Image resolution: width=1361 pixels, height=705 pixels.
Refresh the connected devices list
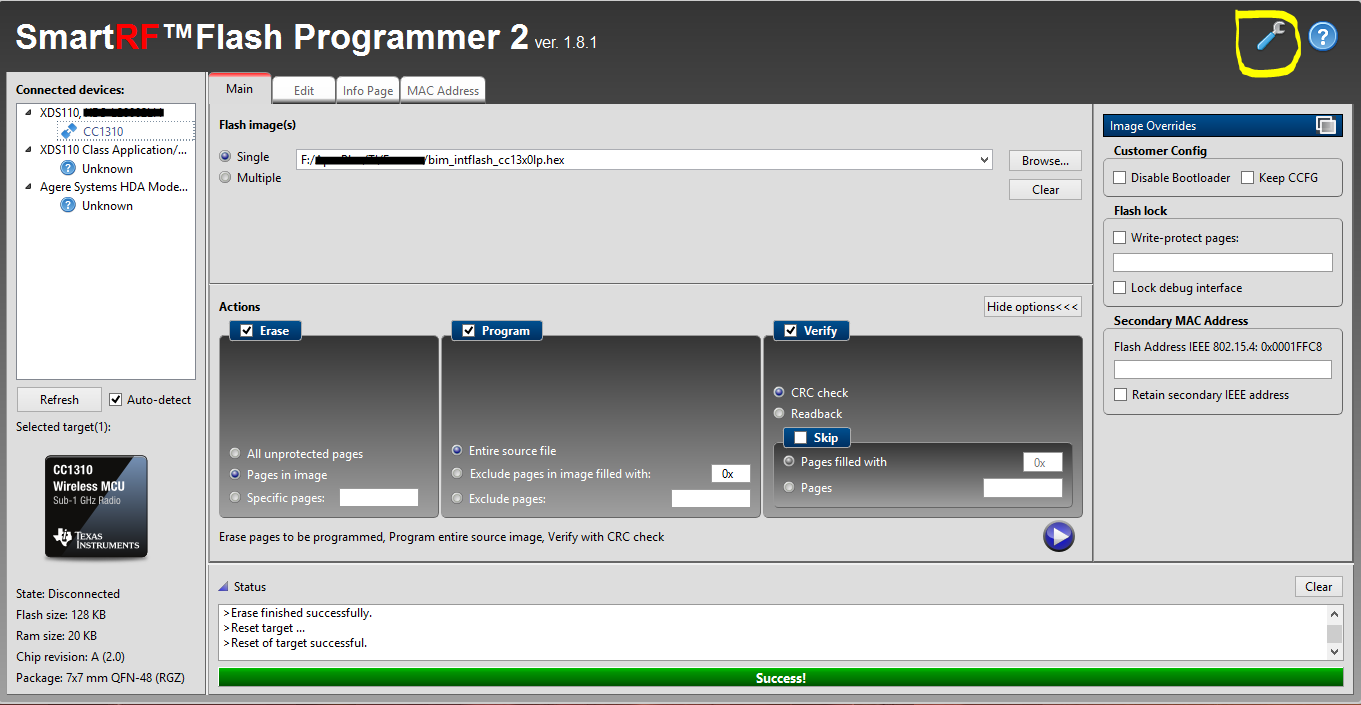click(x=58, y=399)
